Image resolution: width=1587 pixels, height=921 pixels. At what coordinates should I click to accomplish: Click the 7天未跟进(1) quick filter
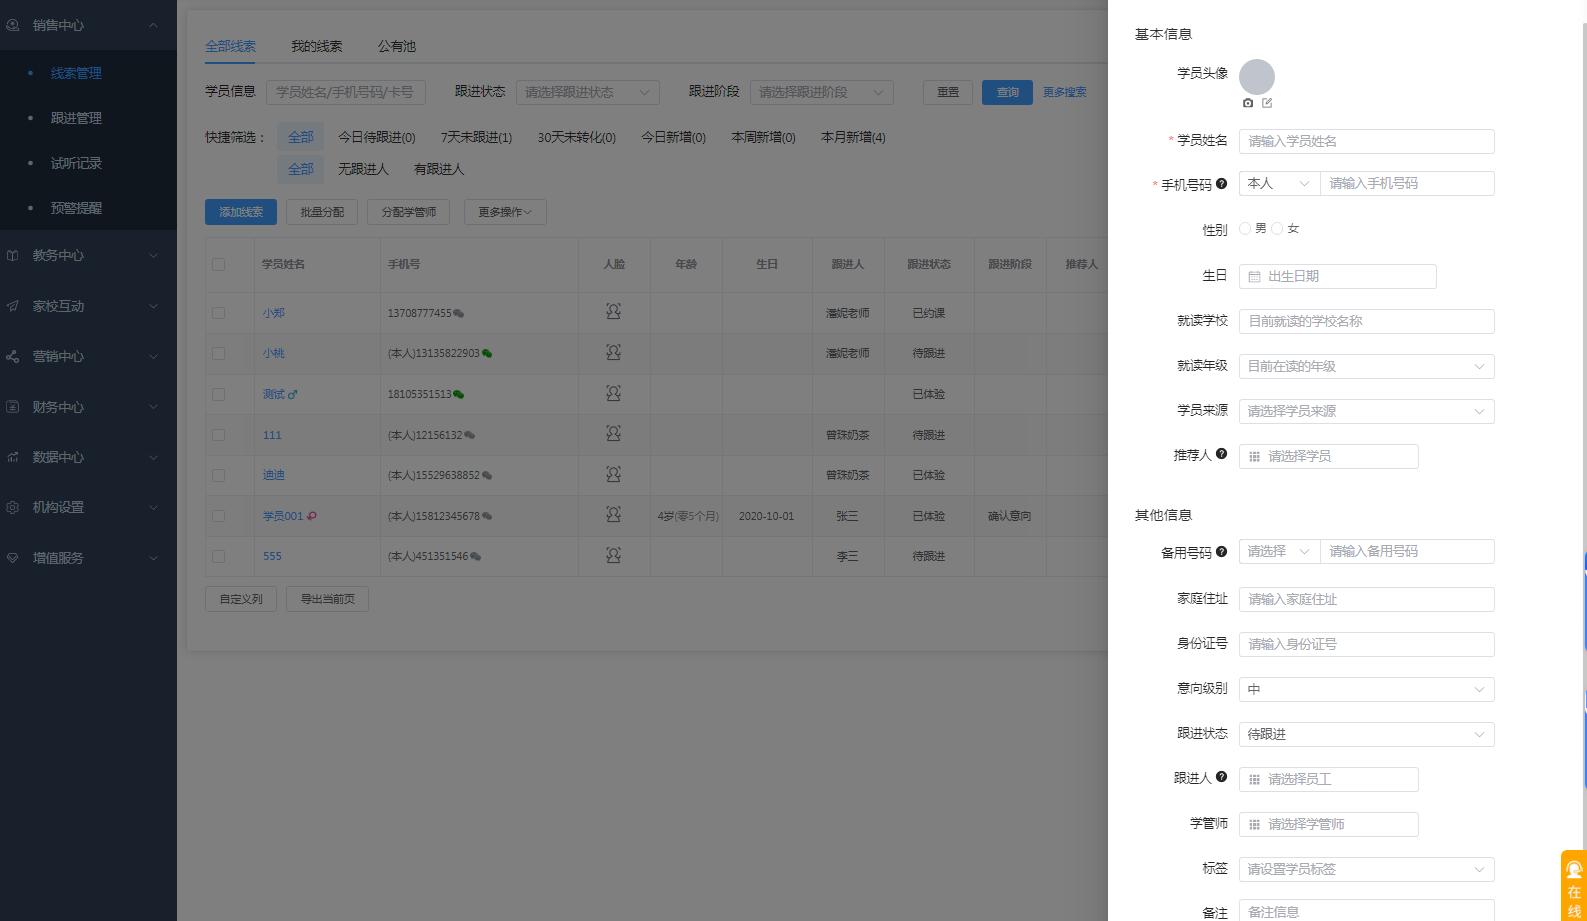coord(476,137)
